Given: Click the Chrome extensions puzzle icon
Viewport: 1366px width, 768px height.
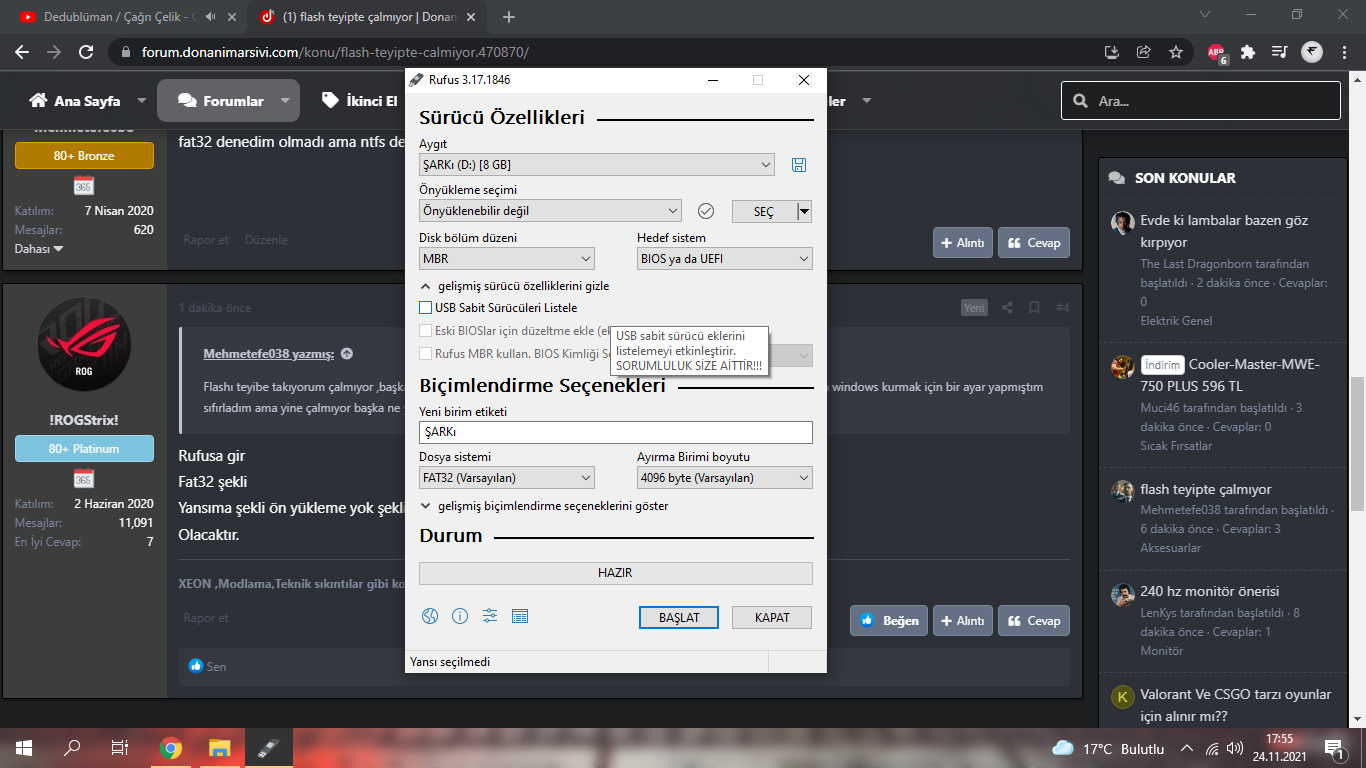Looking at the screenshot, I should [1247, 52].
